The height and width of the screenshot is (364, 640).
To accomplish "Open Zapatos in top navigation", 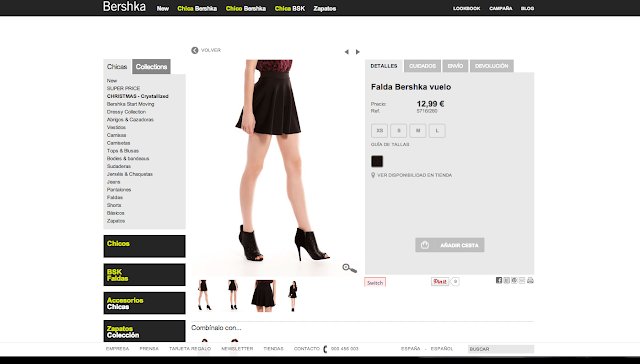I will (x=325, y=9).
